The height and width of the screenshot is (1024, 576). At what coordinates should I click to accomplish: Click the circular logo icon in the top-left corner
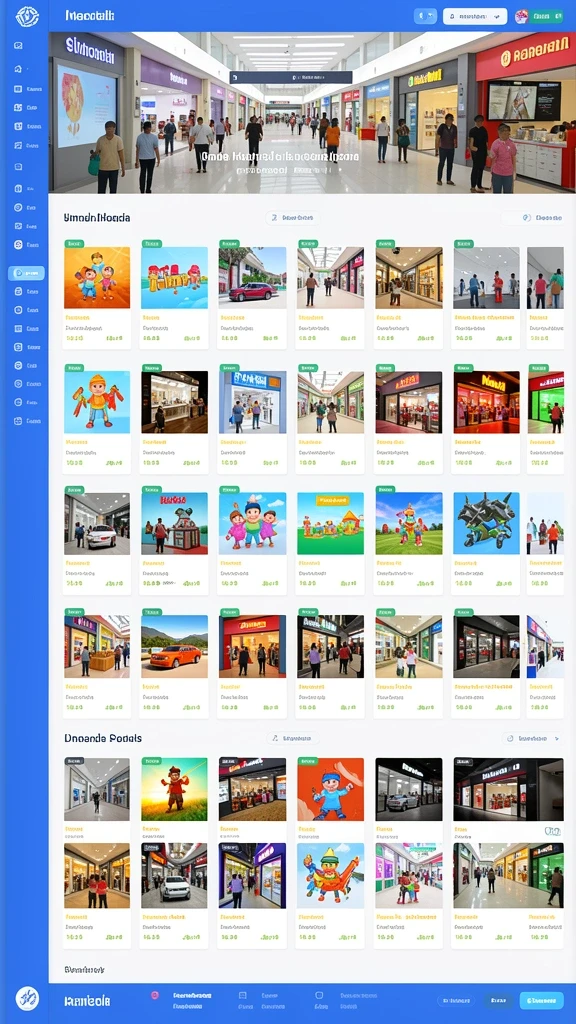coord(27,16)
